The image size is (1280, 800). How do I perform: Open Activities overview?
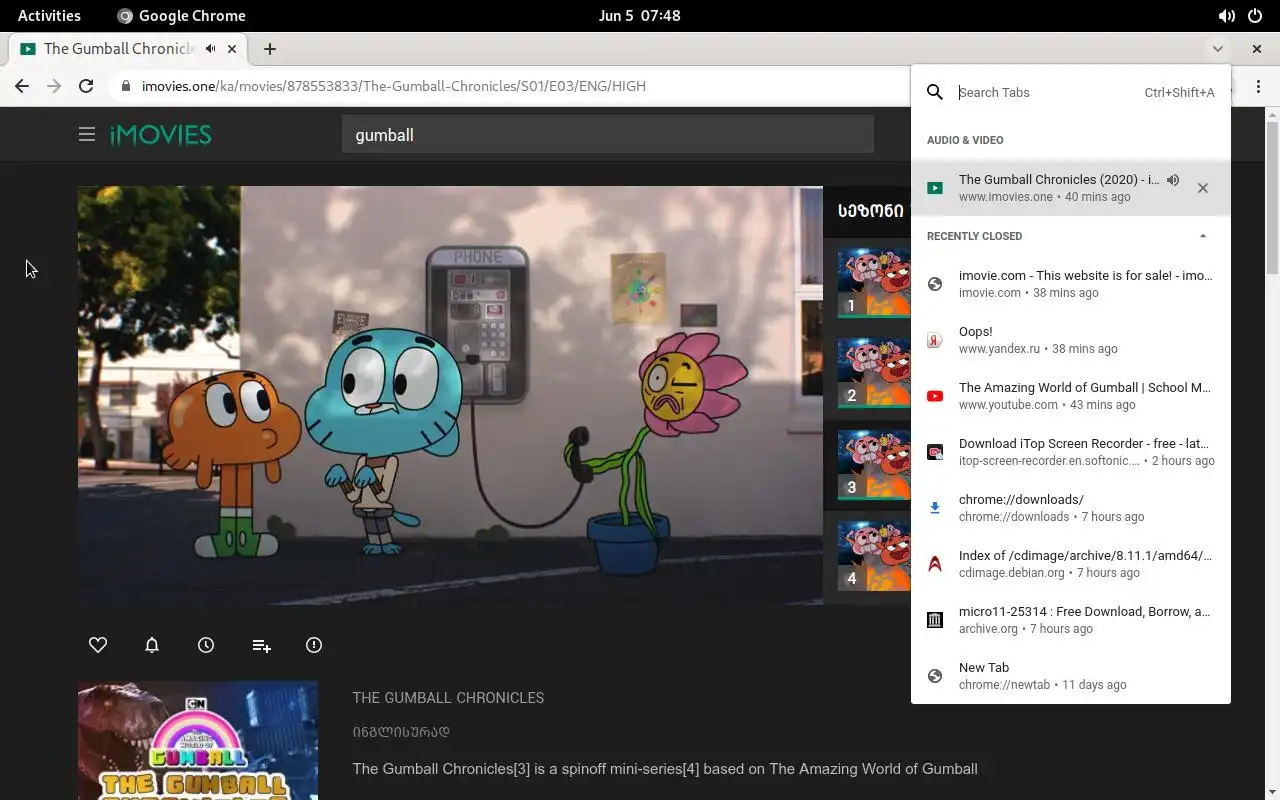pyautogui.click(x=49, y=16)
